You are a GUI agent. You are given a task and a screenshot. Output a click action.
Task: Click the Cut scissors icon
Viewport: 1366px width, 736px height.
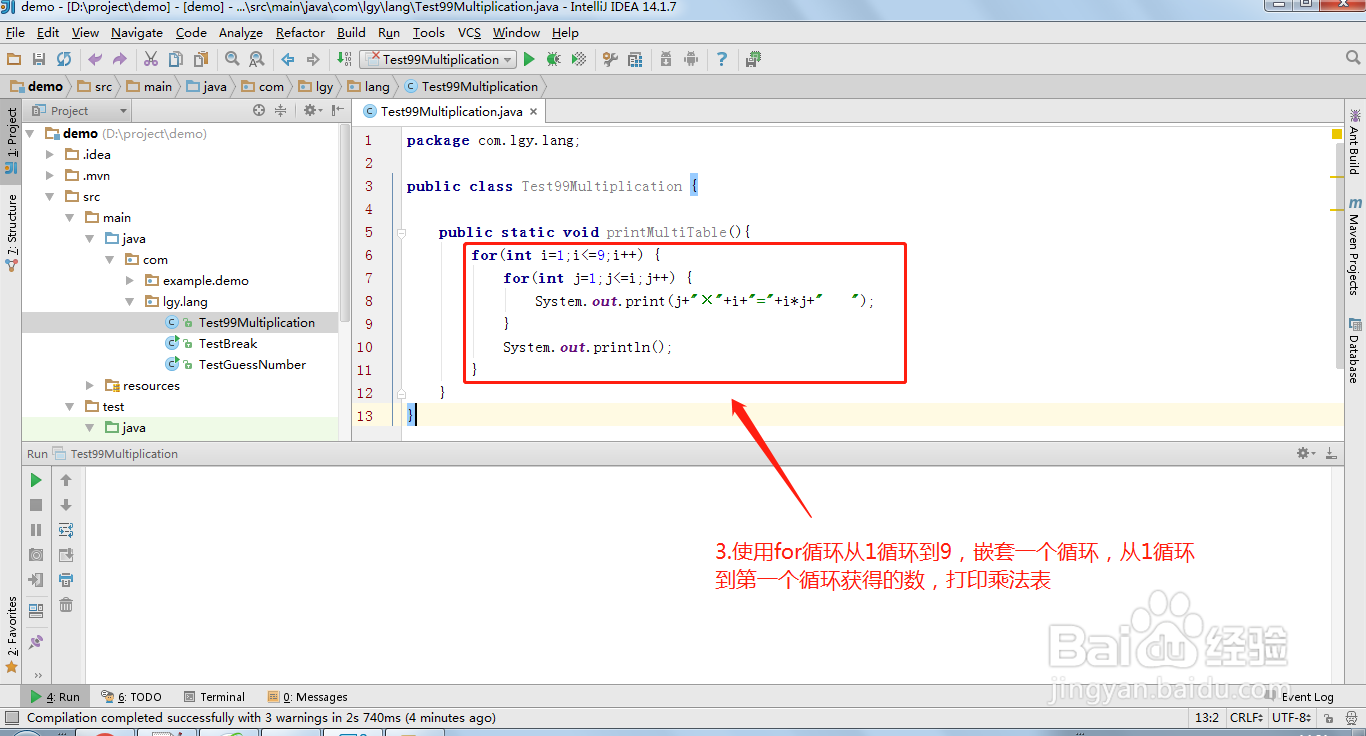(151, 60)
